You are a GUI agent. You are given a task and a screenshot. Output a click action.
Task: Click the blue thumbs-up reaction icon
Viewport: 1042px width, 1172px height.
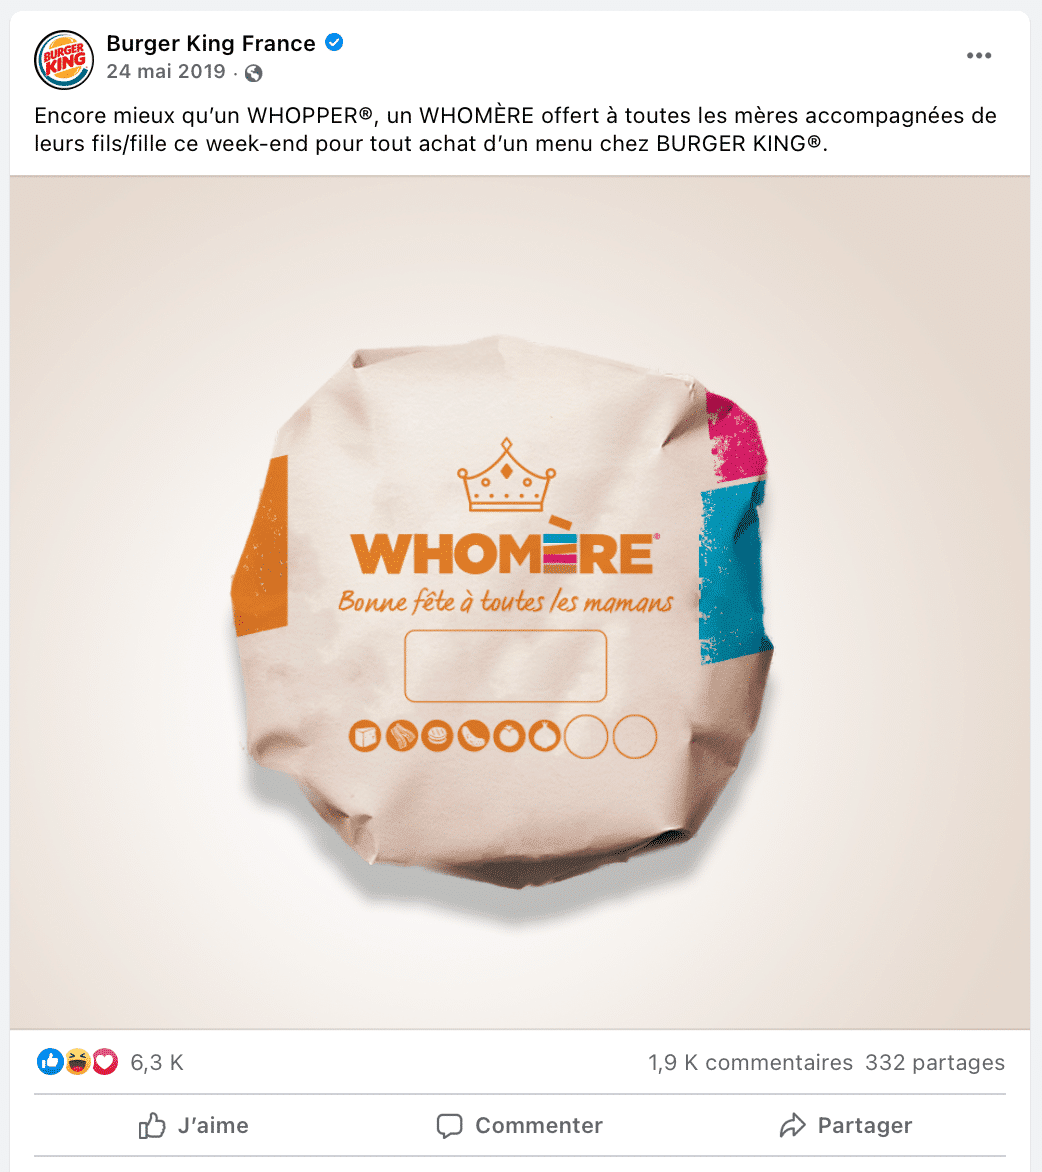coord(50,1061)
